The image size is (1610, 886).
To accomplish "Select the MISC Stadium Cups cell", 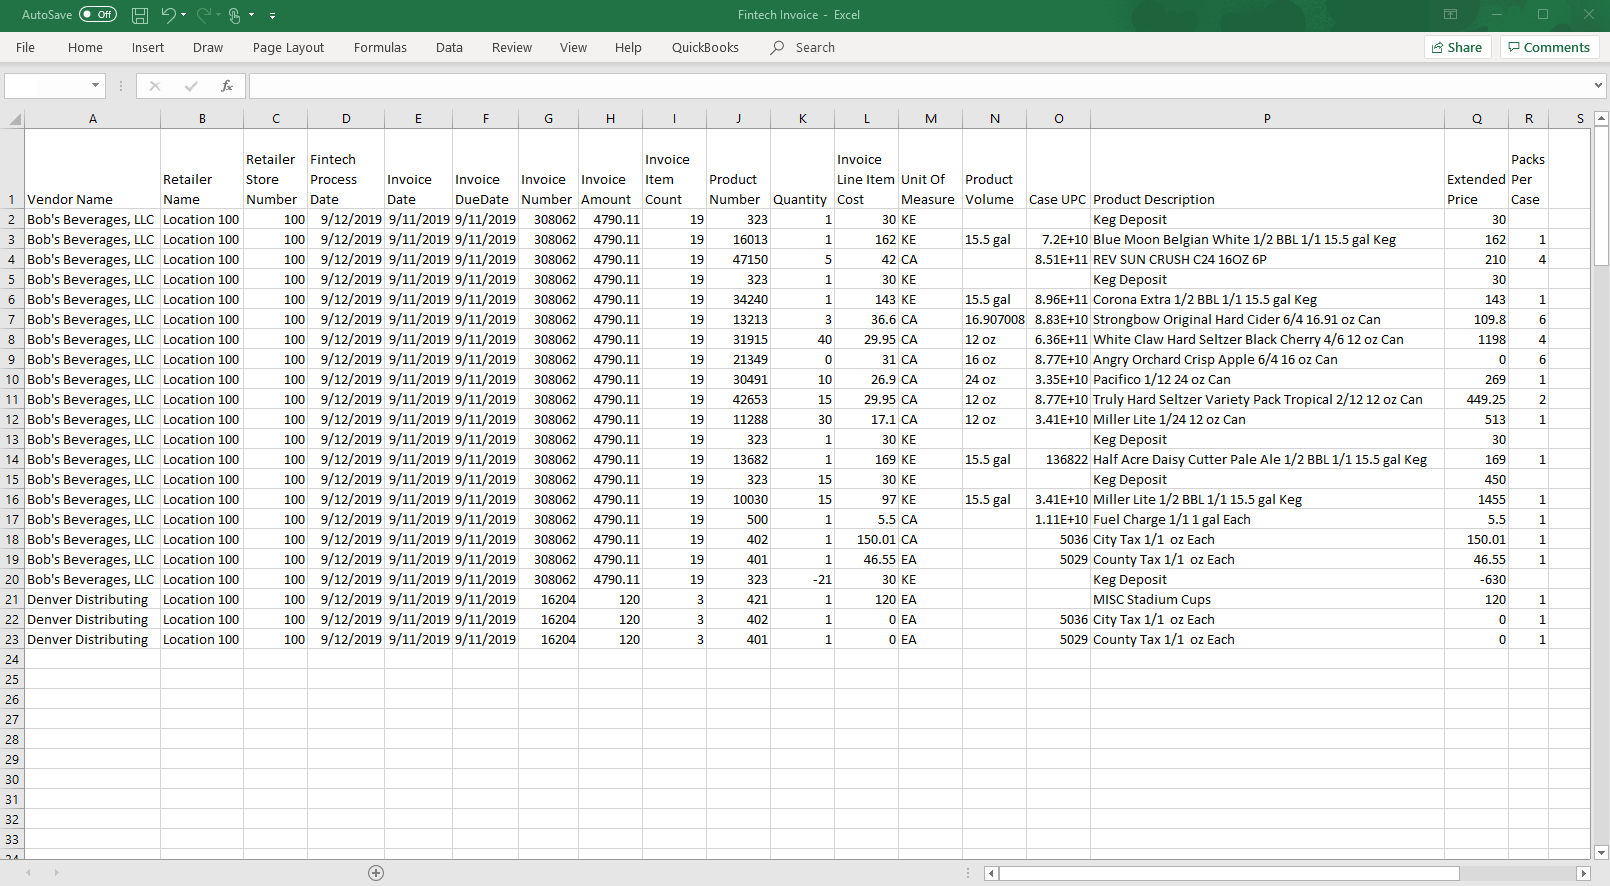I will point(1267,599).
